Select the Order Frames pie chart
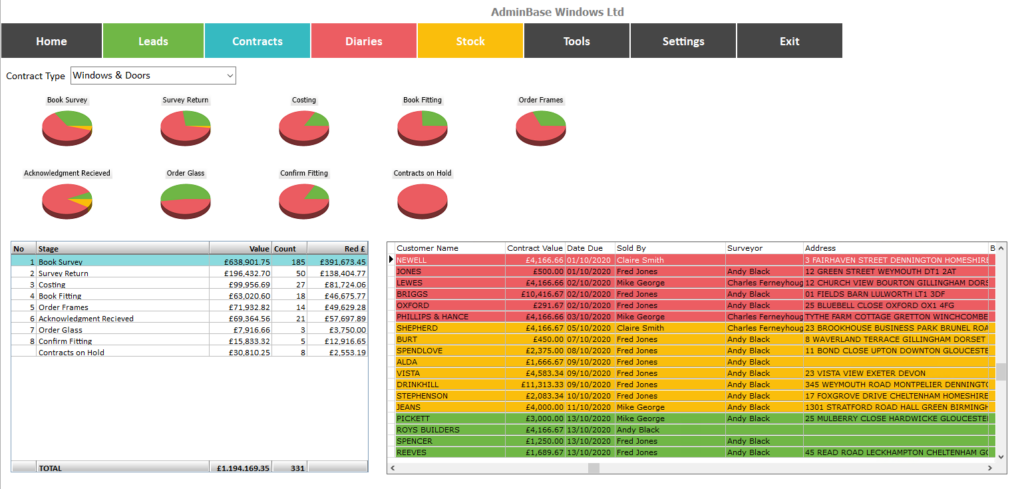The width and height of the screenshot is (1024, 489). coord(540,127)
